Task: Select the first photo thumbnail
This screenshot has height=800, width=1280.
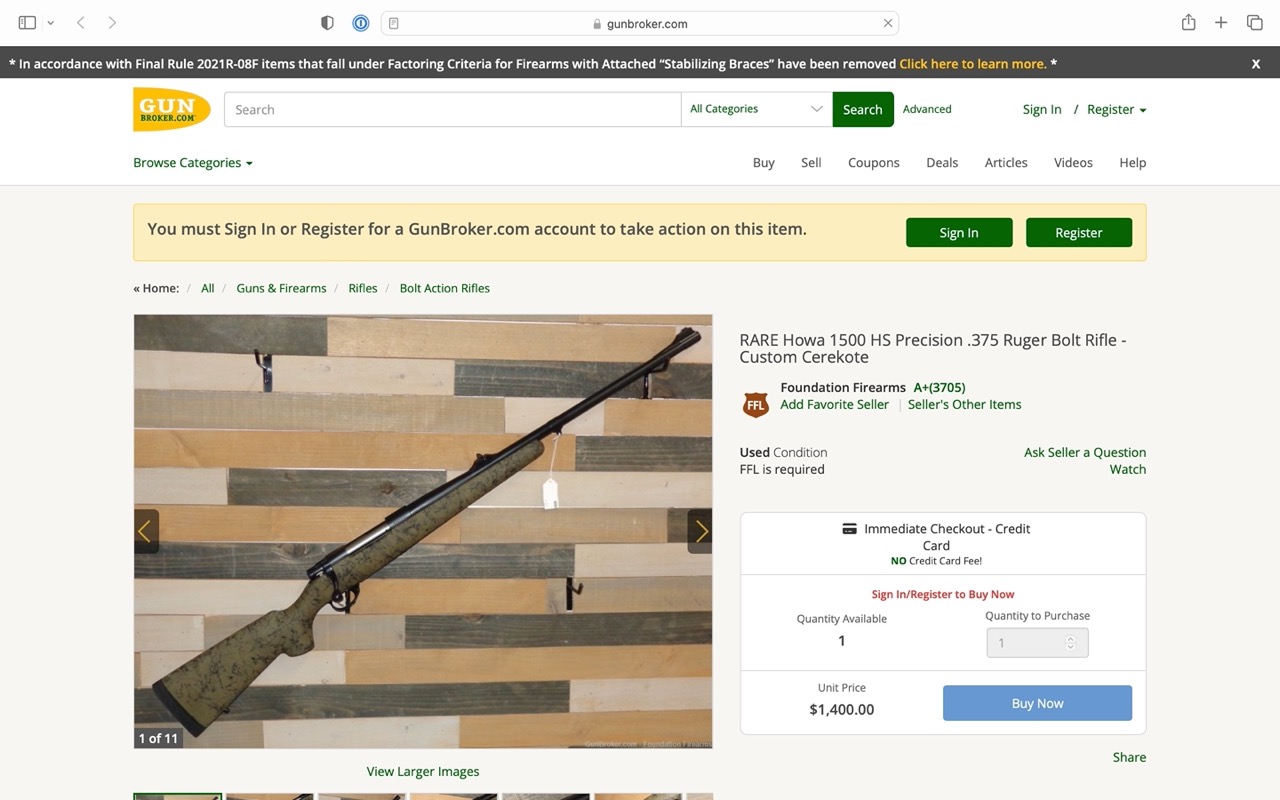Action: point(178,796)
